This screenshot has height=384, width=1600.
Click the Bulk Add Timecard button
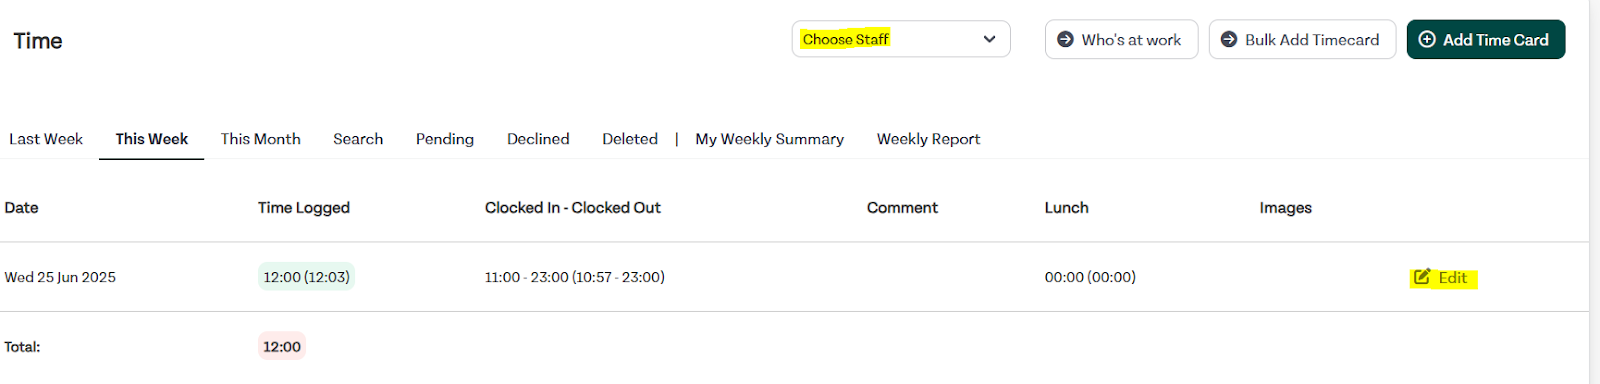(1302, 39)
